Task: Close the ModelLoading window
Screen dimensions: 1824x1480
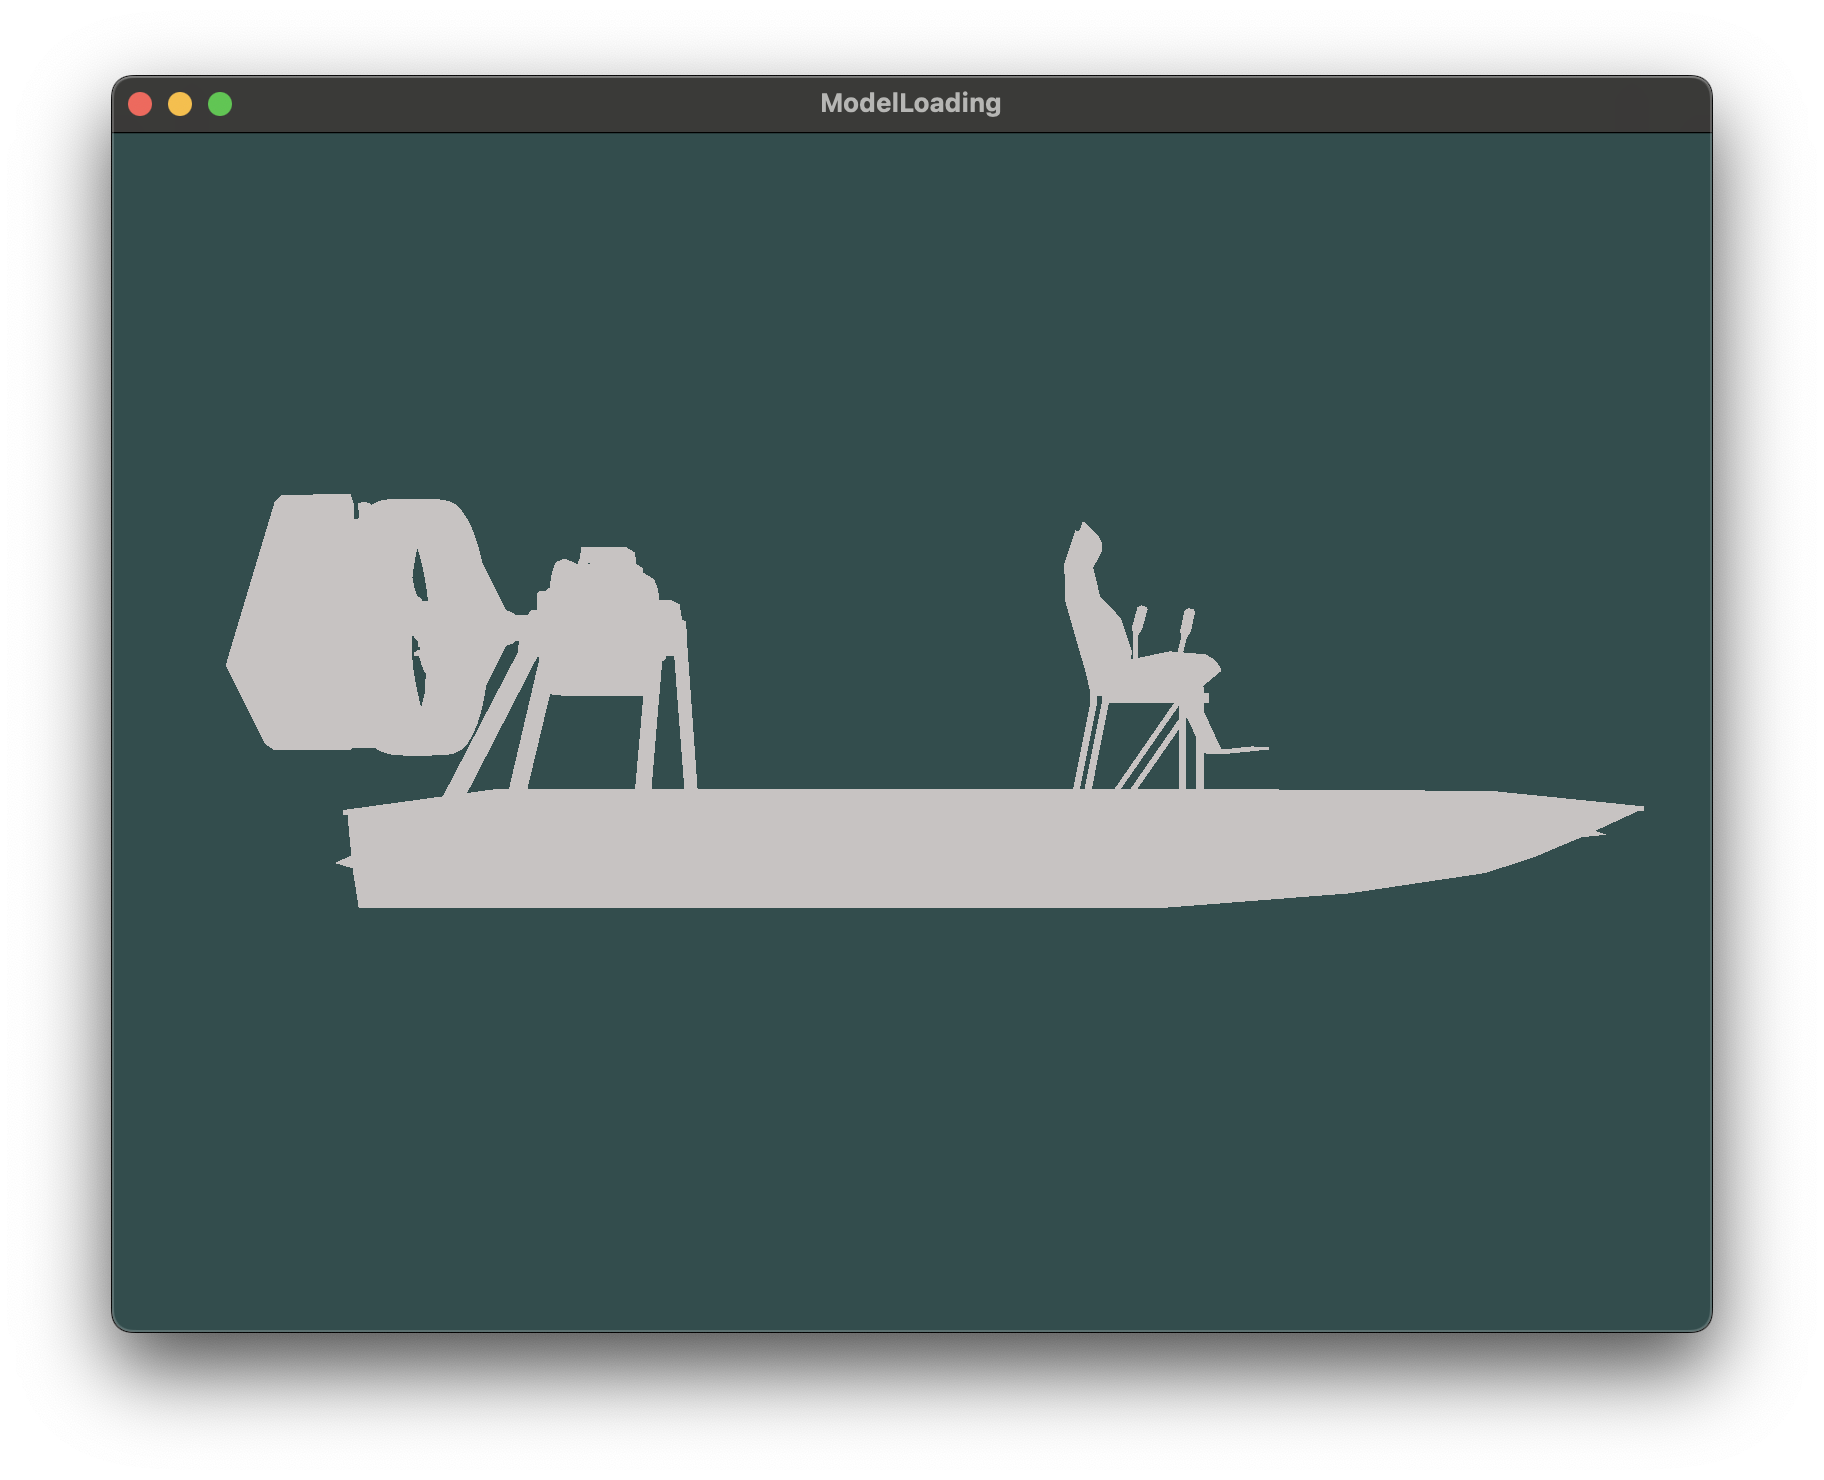Action: [140, 104]
